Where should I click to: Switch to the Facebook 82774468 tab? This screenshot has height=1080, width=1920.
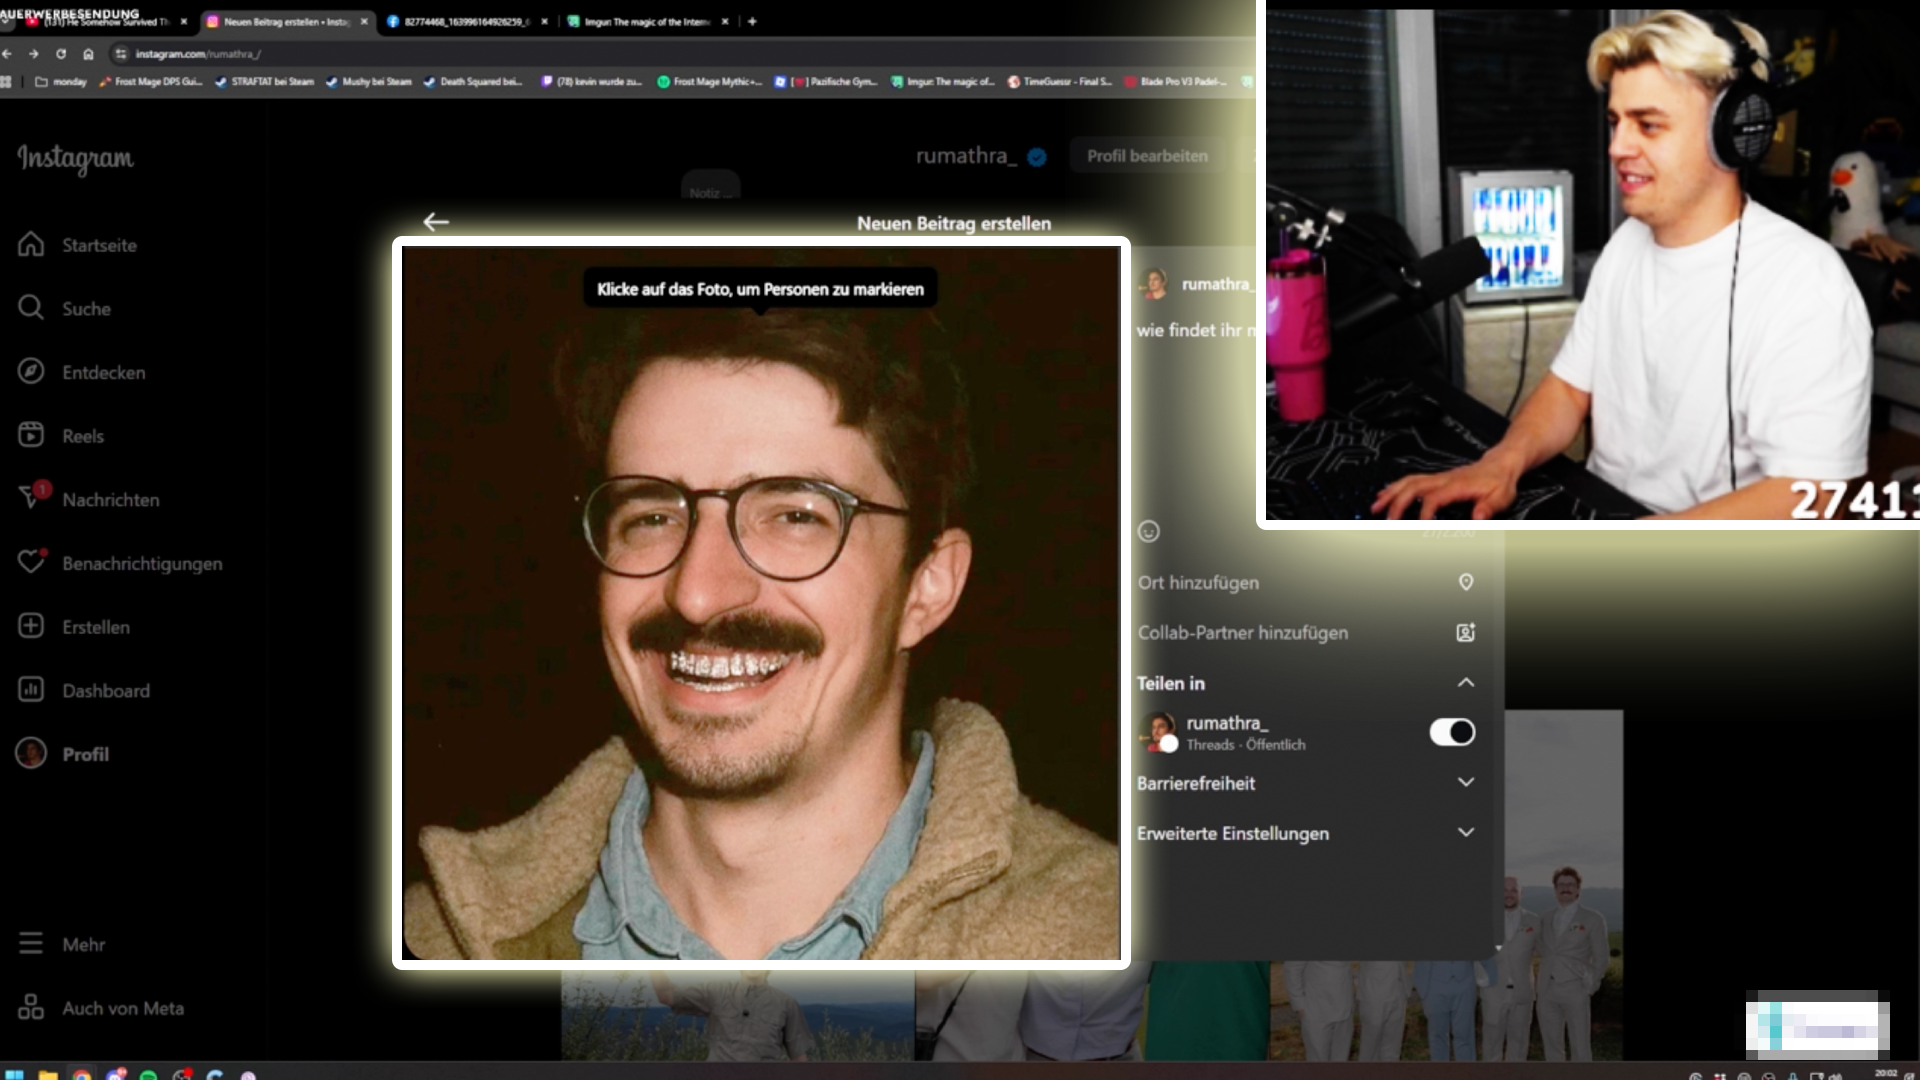coord(465,21)
